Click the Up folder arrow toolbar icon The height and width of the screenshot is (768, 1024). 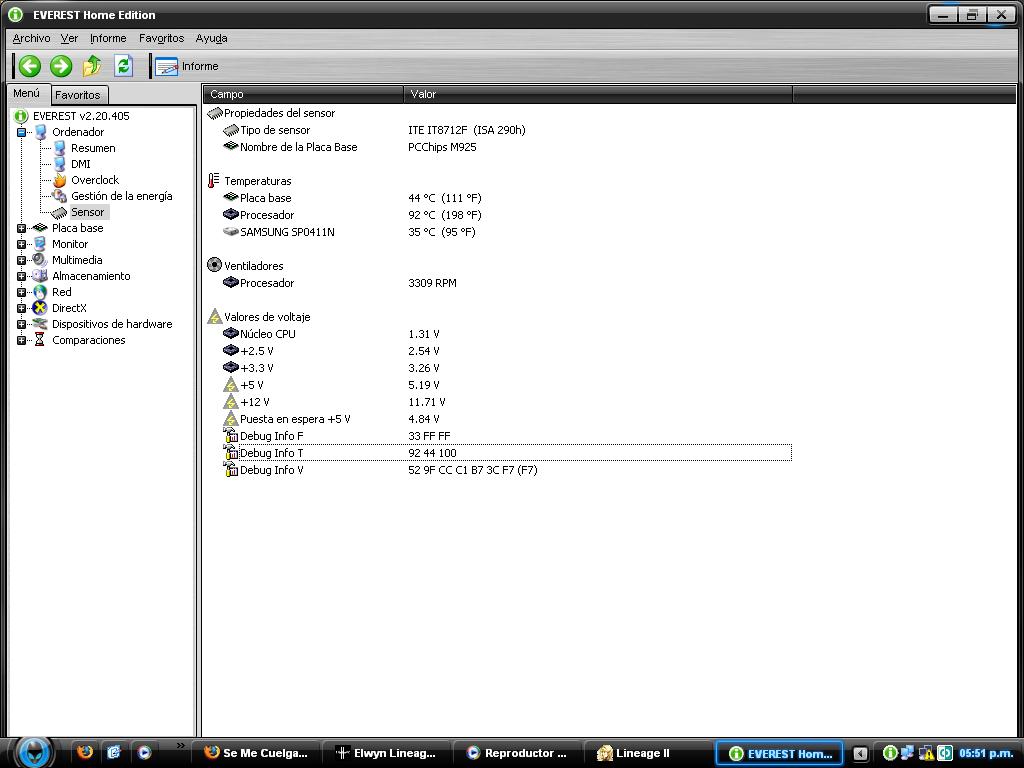92,66
